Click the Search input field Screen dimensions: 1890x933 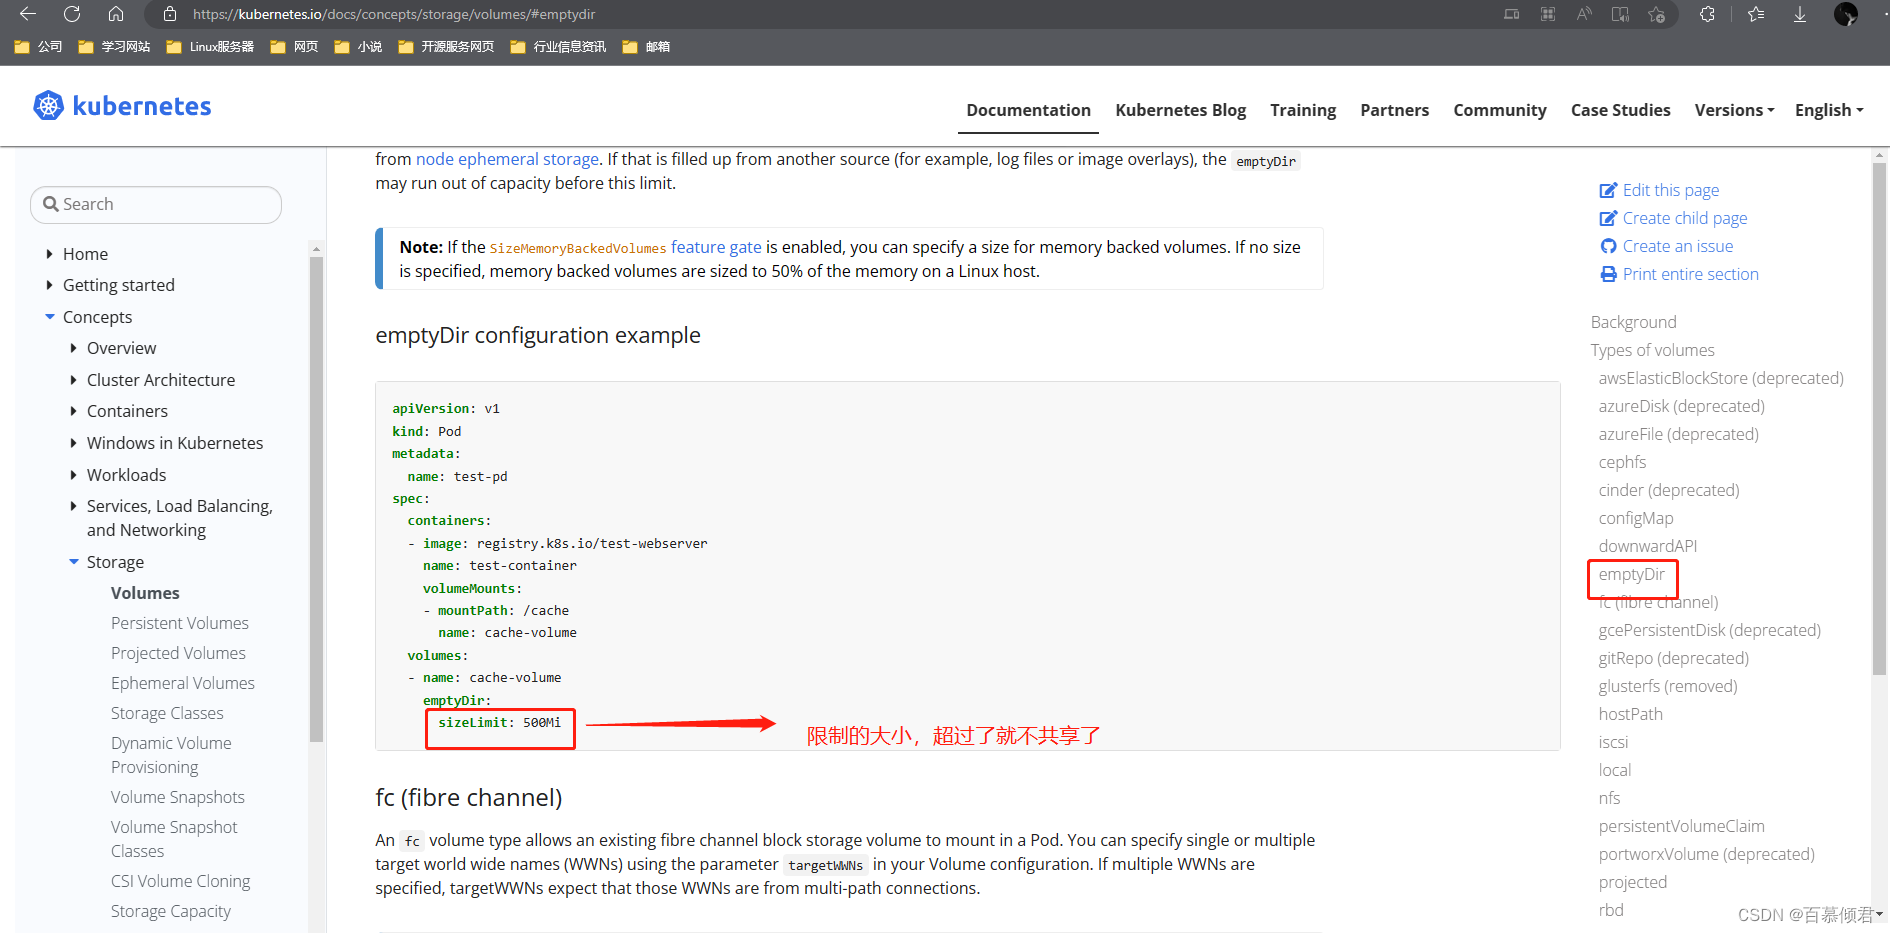click(156, 204)
